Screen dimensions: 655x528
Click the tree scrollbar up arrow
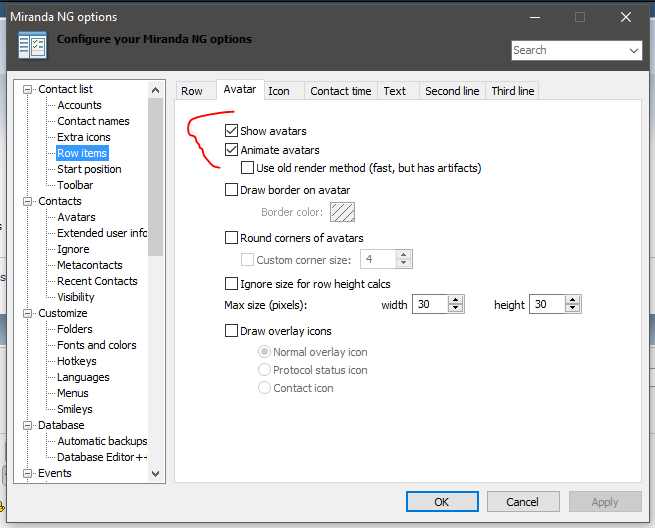tap(155, 90)
